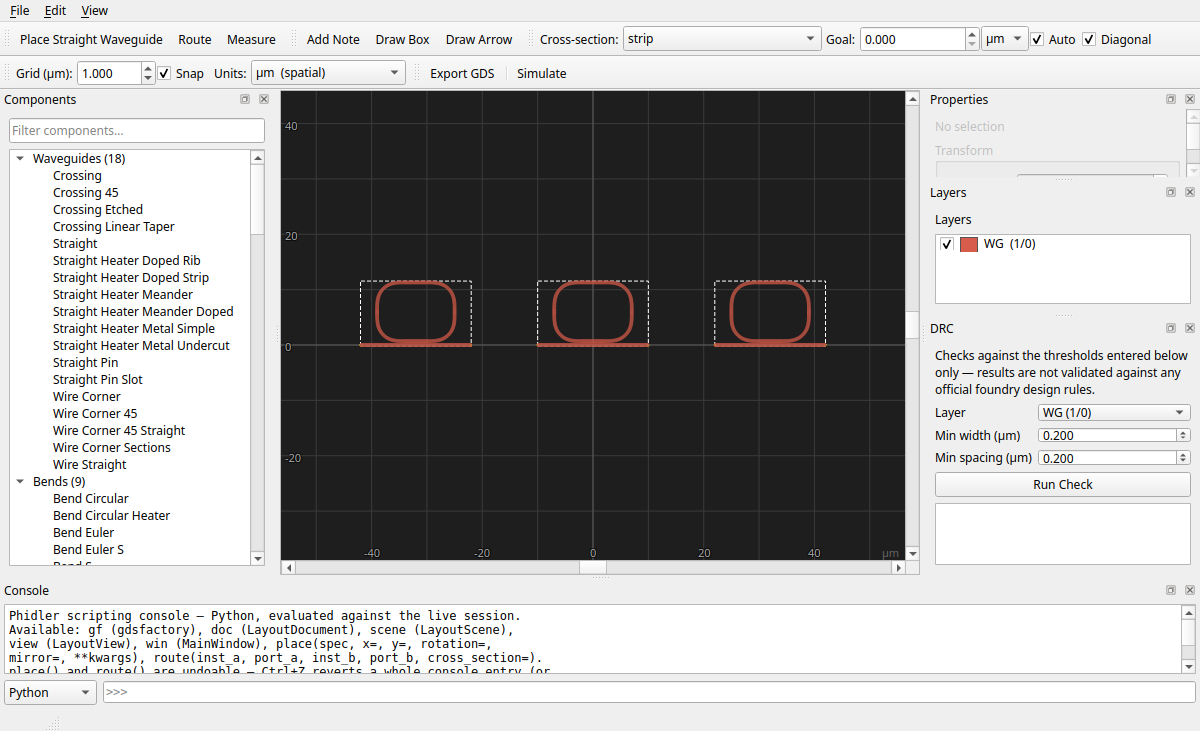Select the Route tool
Viewport: 1200px width, 731px height.
click(195, 39)
